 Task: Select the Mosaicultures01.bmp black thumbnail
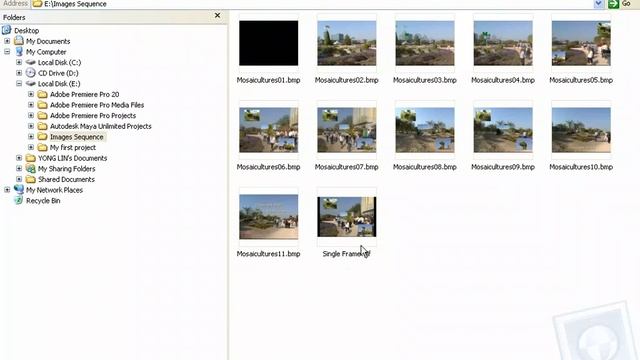(x=269, y=43)
